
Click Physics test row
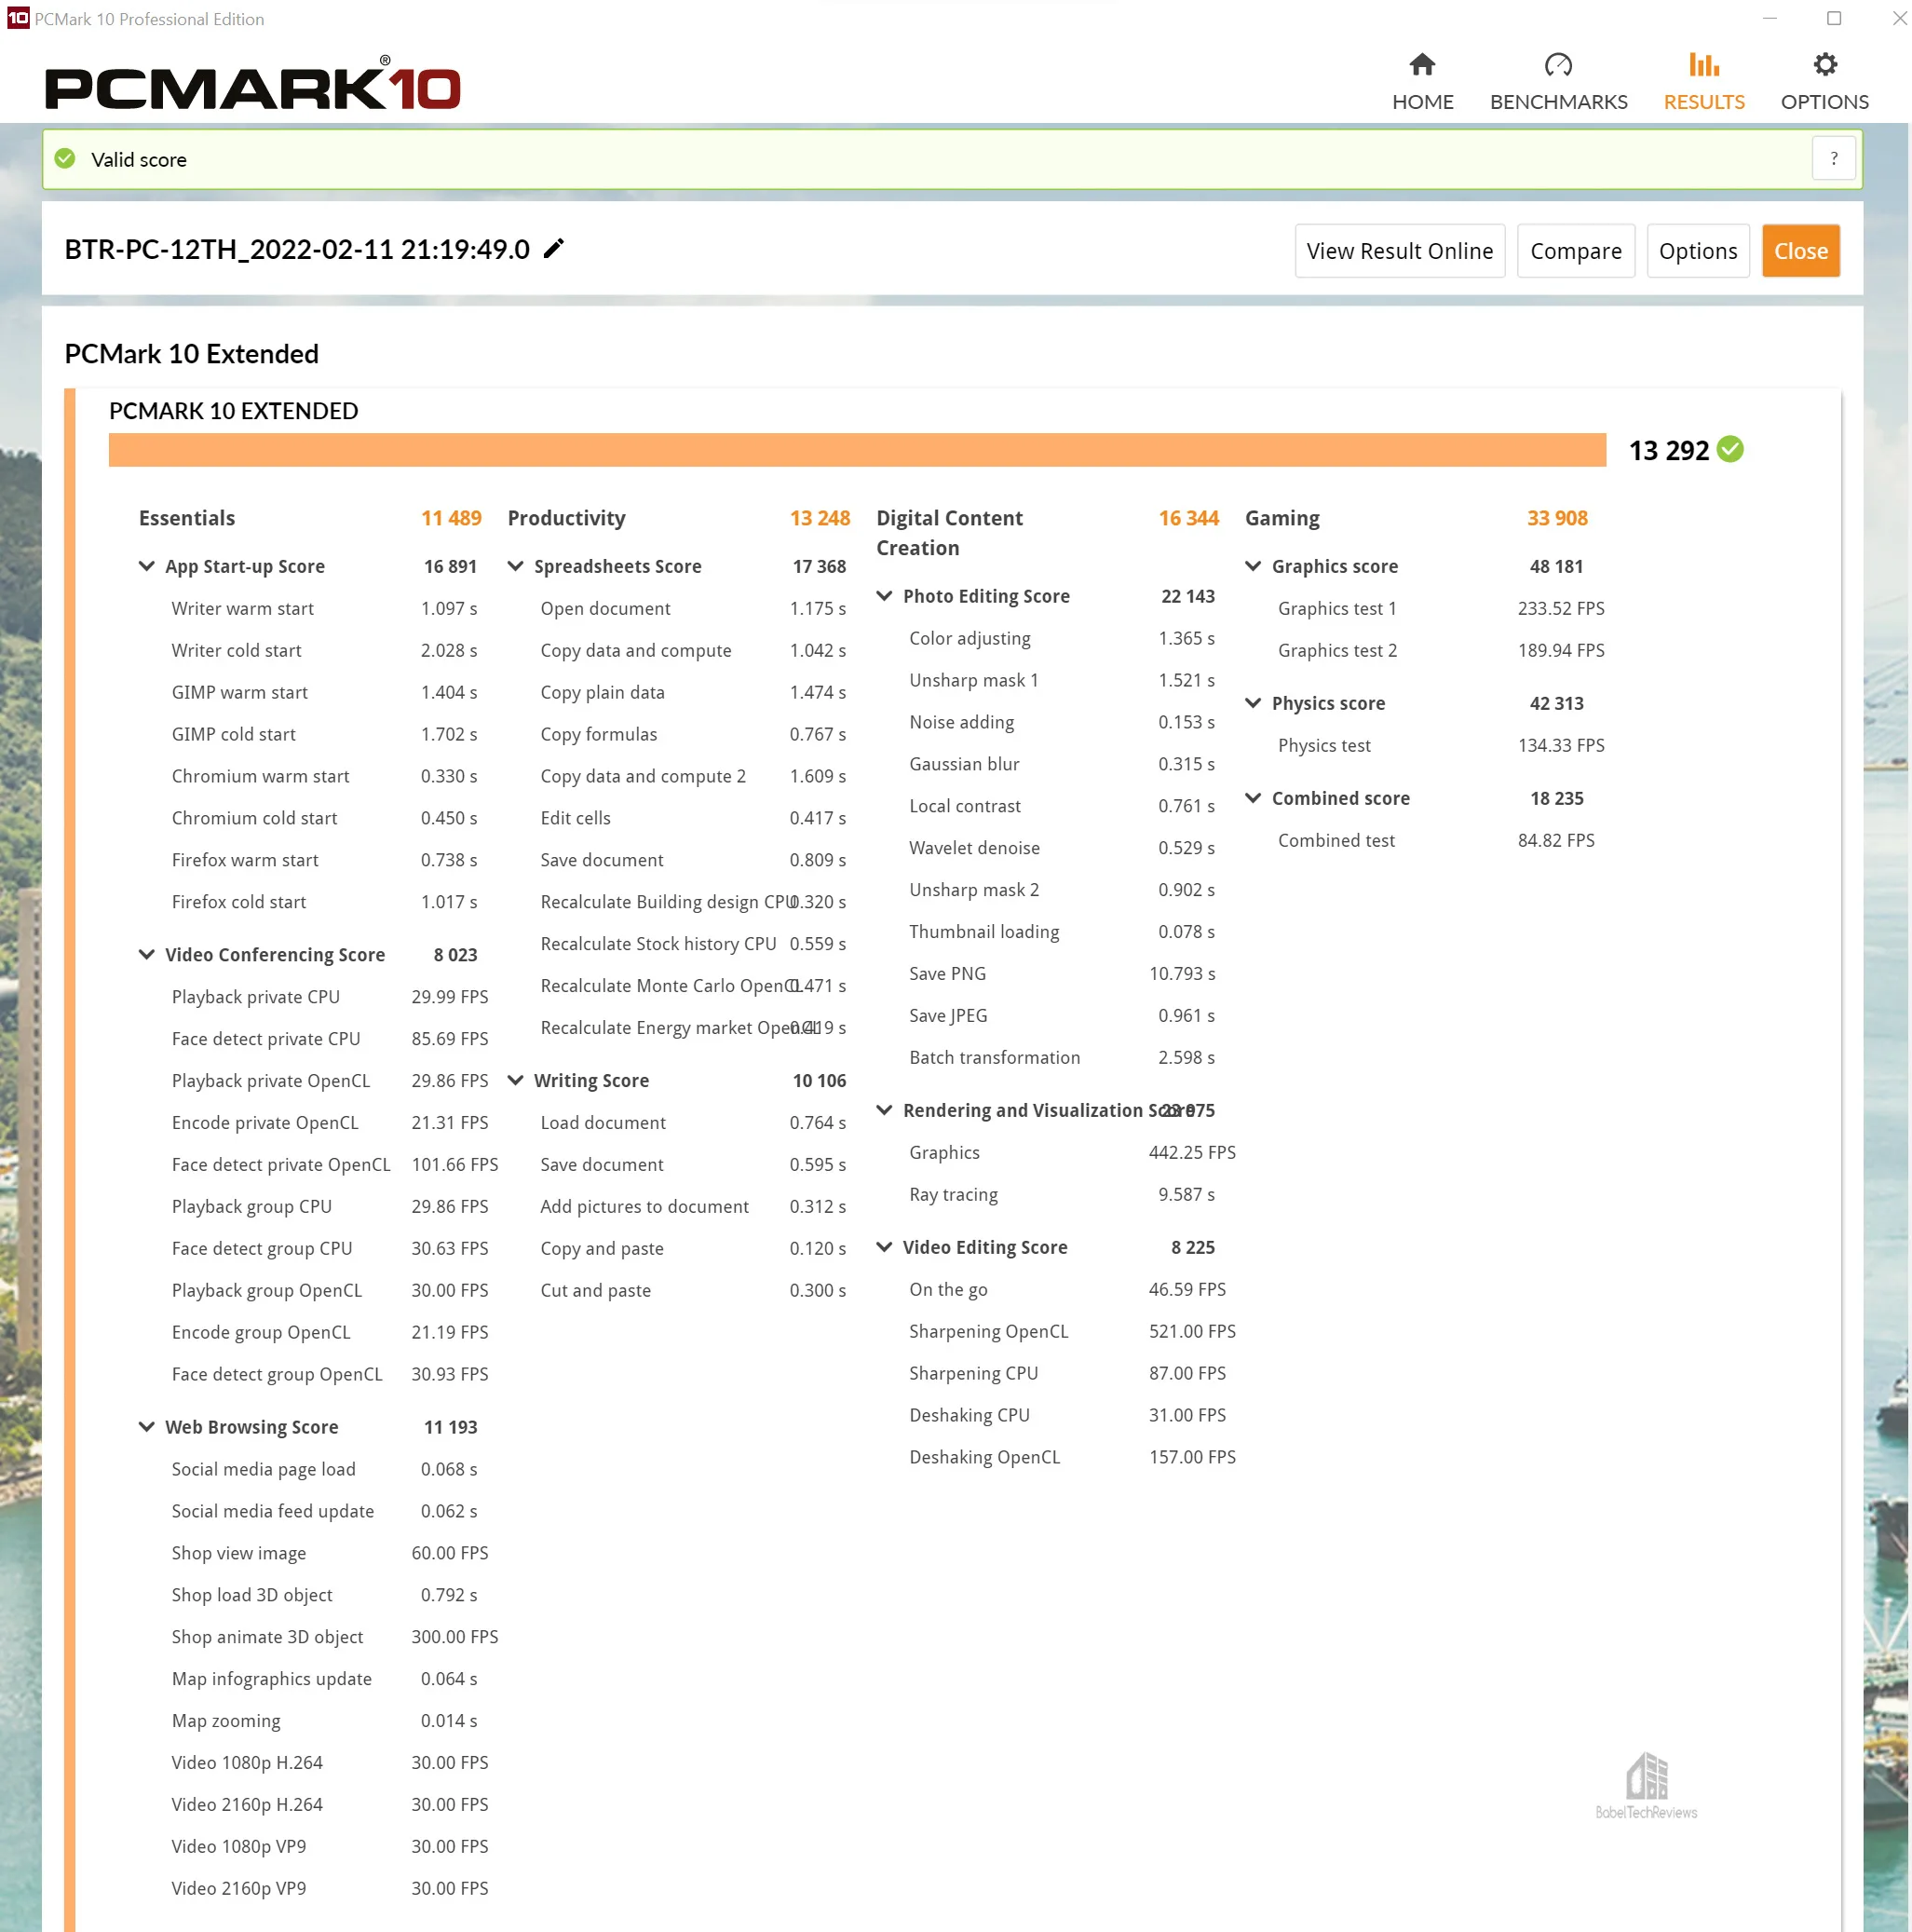[1441, 746]
